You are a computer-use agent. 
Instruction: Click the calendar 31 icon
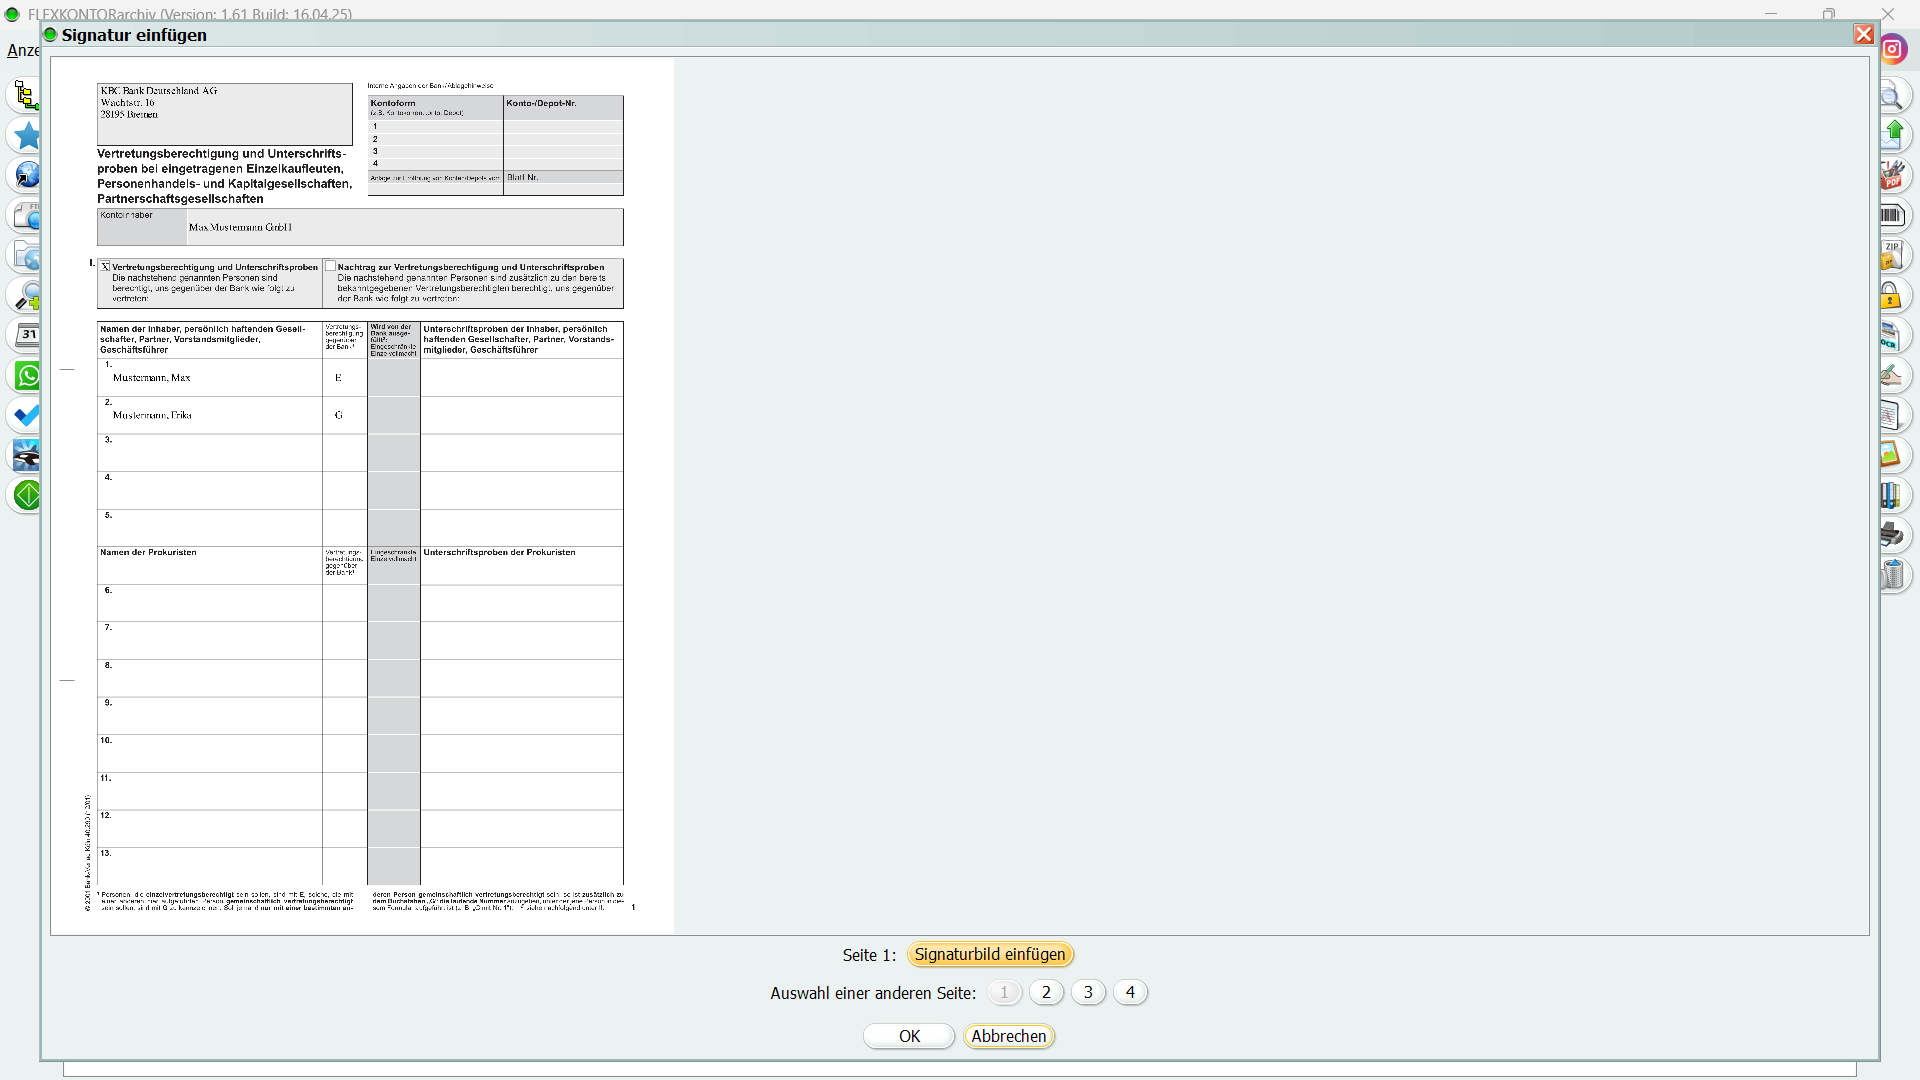coord(28,336)
